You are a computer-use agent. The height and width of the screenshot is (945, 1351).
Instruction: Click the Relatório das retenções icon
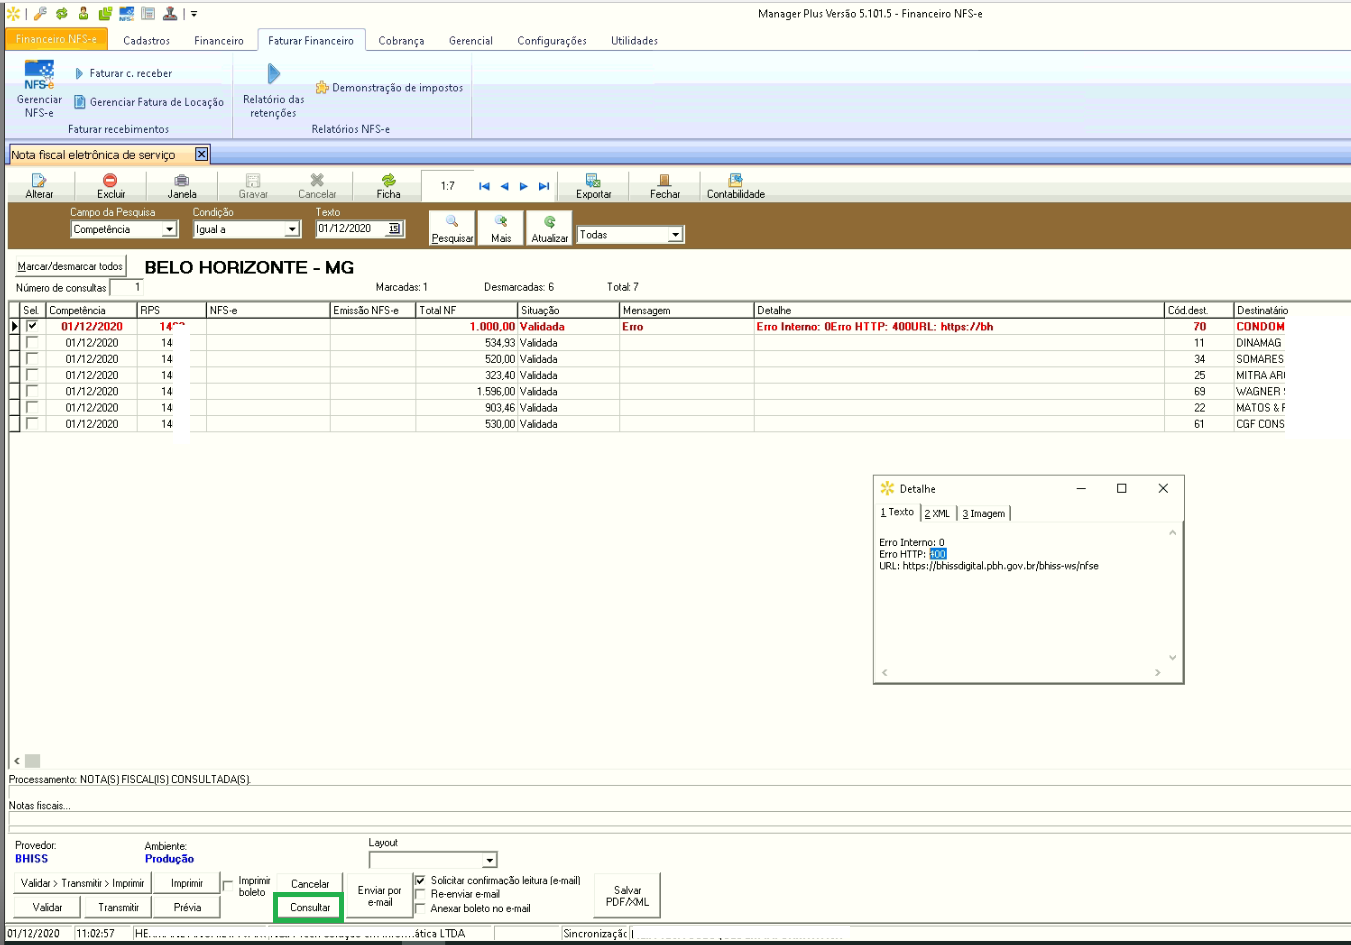tap(273, 75)
